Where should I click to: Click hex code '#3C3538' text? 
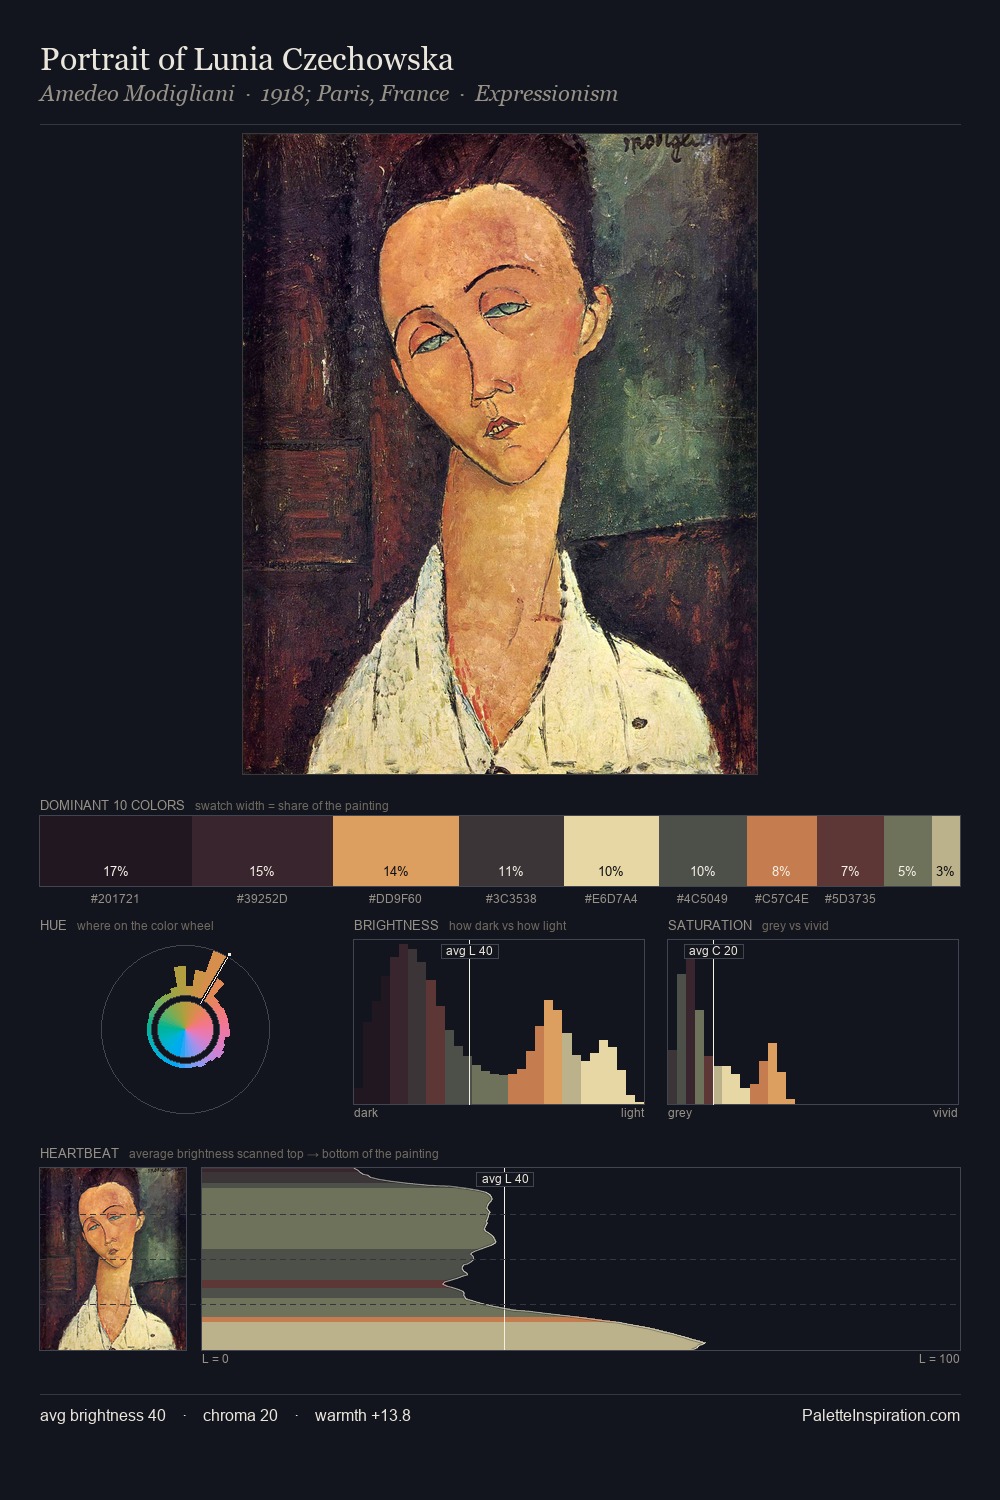coord(511,899)
